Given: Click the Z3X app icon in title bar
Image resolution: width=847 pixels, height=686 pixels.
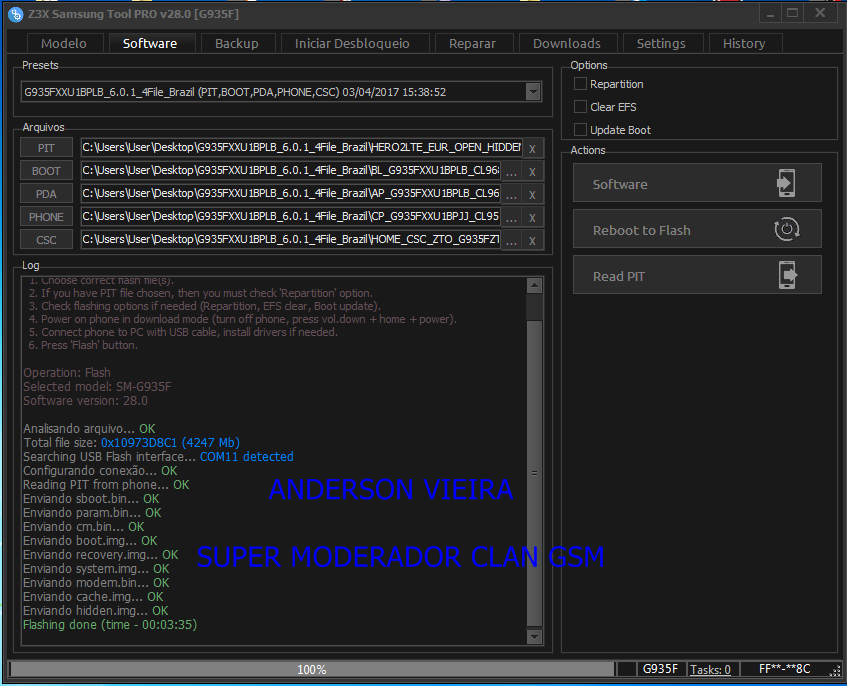Looking at the screenshot, I should pyautogui.click(x=16, y=14).
